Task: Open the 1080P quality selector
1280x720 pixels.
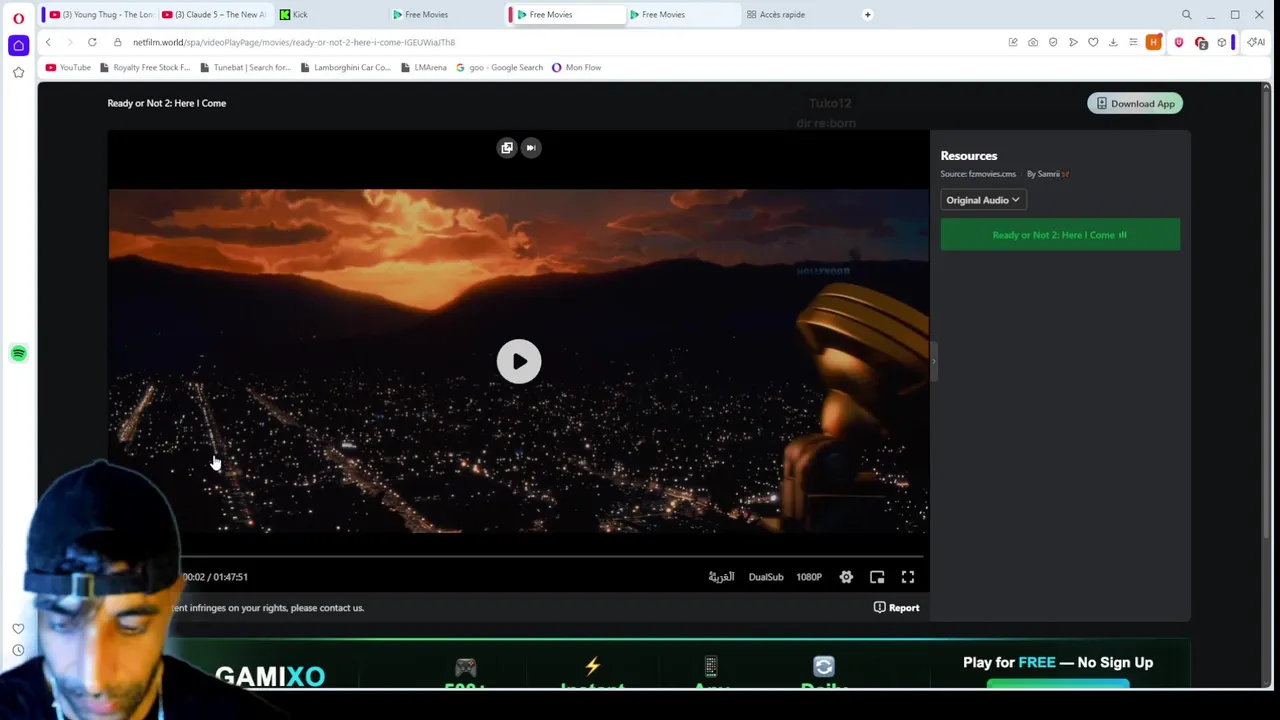Action: tap(809, 577)
